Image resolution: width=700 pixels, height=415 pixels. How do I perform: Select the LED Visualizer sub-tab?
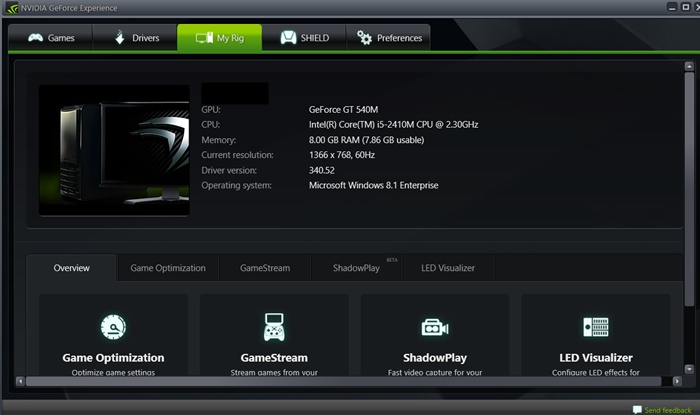(x=448, y=268)
